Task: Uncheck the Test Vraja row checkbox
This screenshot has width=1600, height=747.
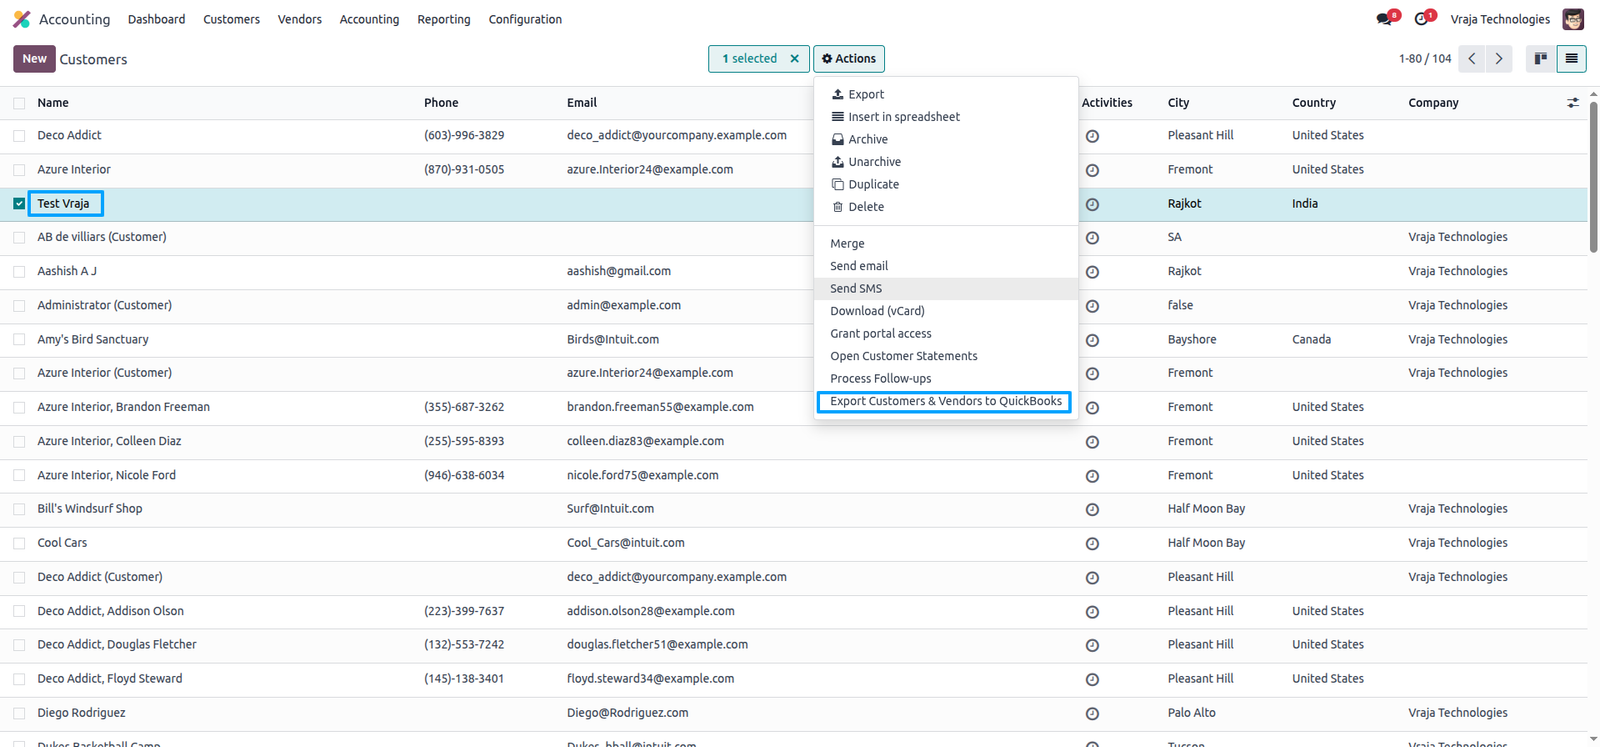Action: point(19,203)
